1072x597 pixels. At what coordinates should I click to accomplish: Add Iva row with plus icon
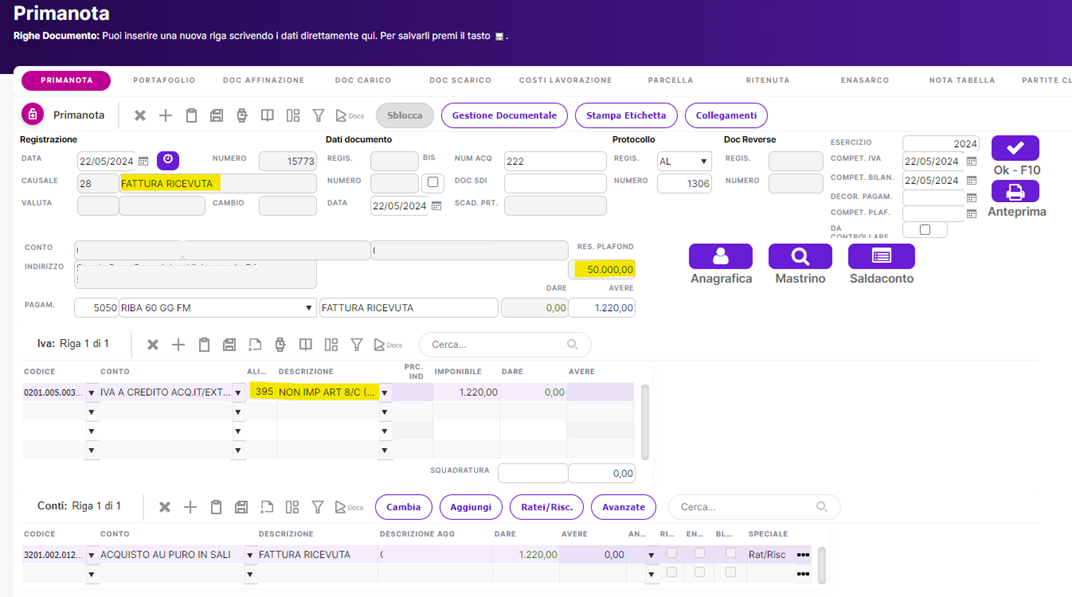(x=178, y=345)
